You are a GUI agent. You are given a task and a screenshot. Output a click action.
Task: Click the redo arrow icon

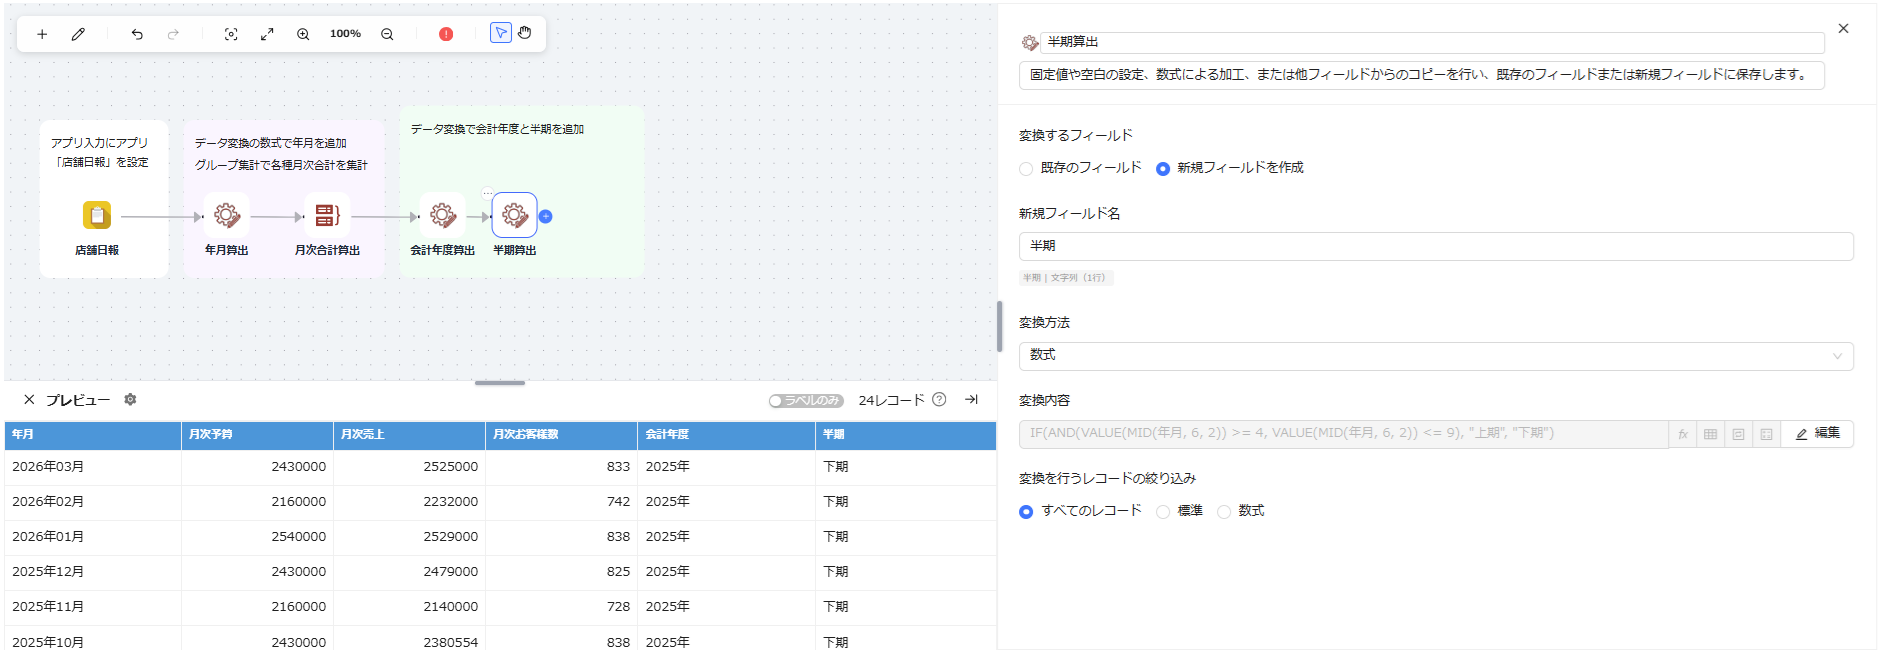[x=173, y=34]
